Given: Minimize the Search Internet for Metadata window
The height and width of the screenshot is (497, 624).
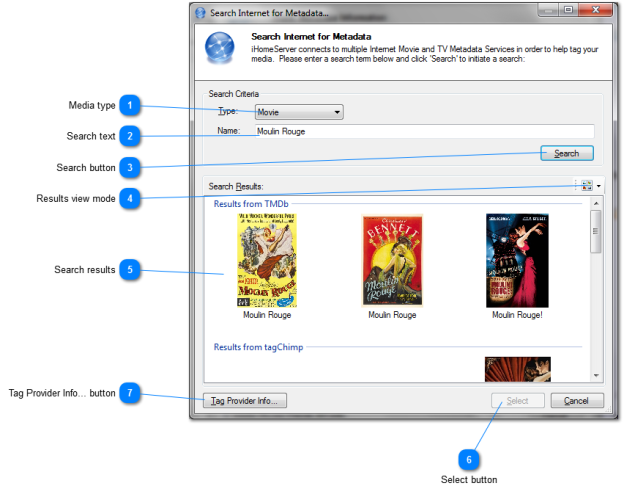Looking at the screenshot, I should pyautogui.click(x=548, y=10).
